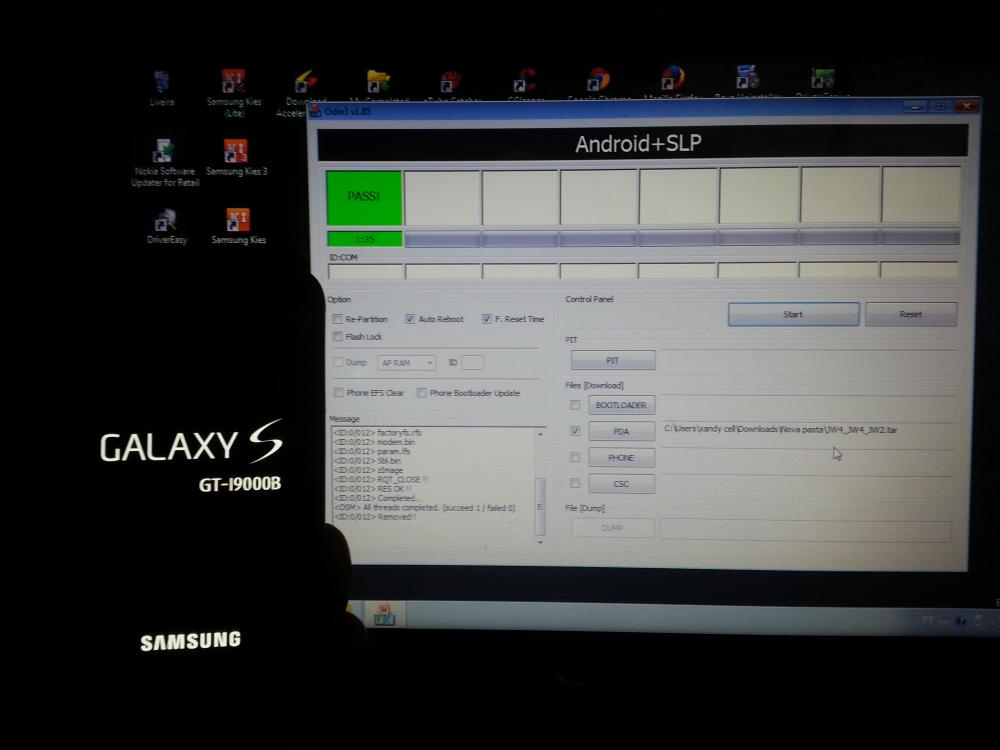Open the yellow folder shortcut on the desktop
1000x750 pixels.
pyautogui.click(x=378, y=83)
